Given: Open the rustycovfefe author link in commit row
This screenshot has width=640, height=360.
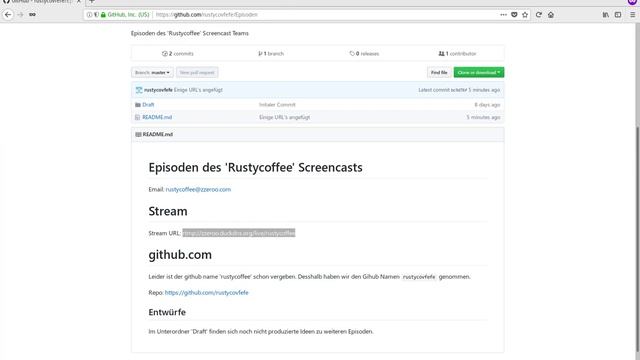Looking at the screenshot, I should click(x=158, y=90).
